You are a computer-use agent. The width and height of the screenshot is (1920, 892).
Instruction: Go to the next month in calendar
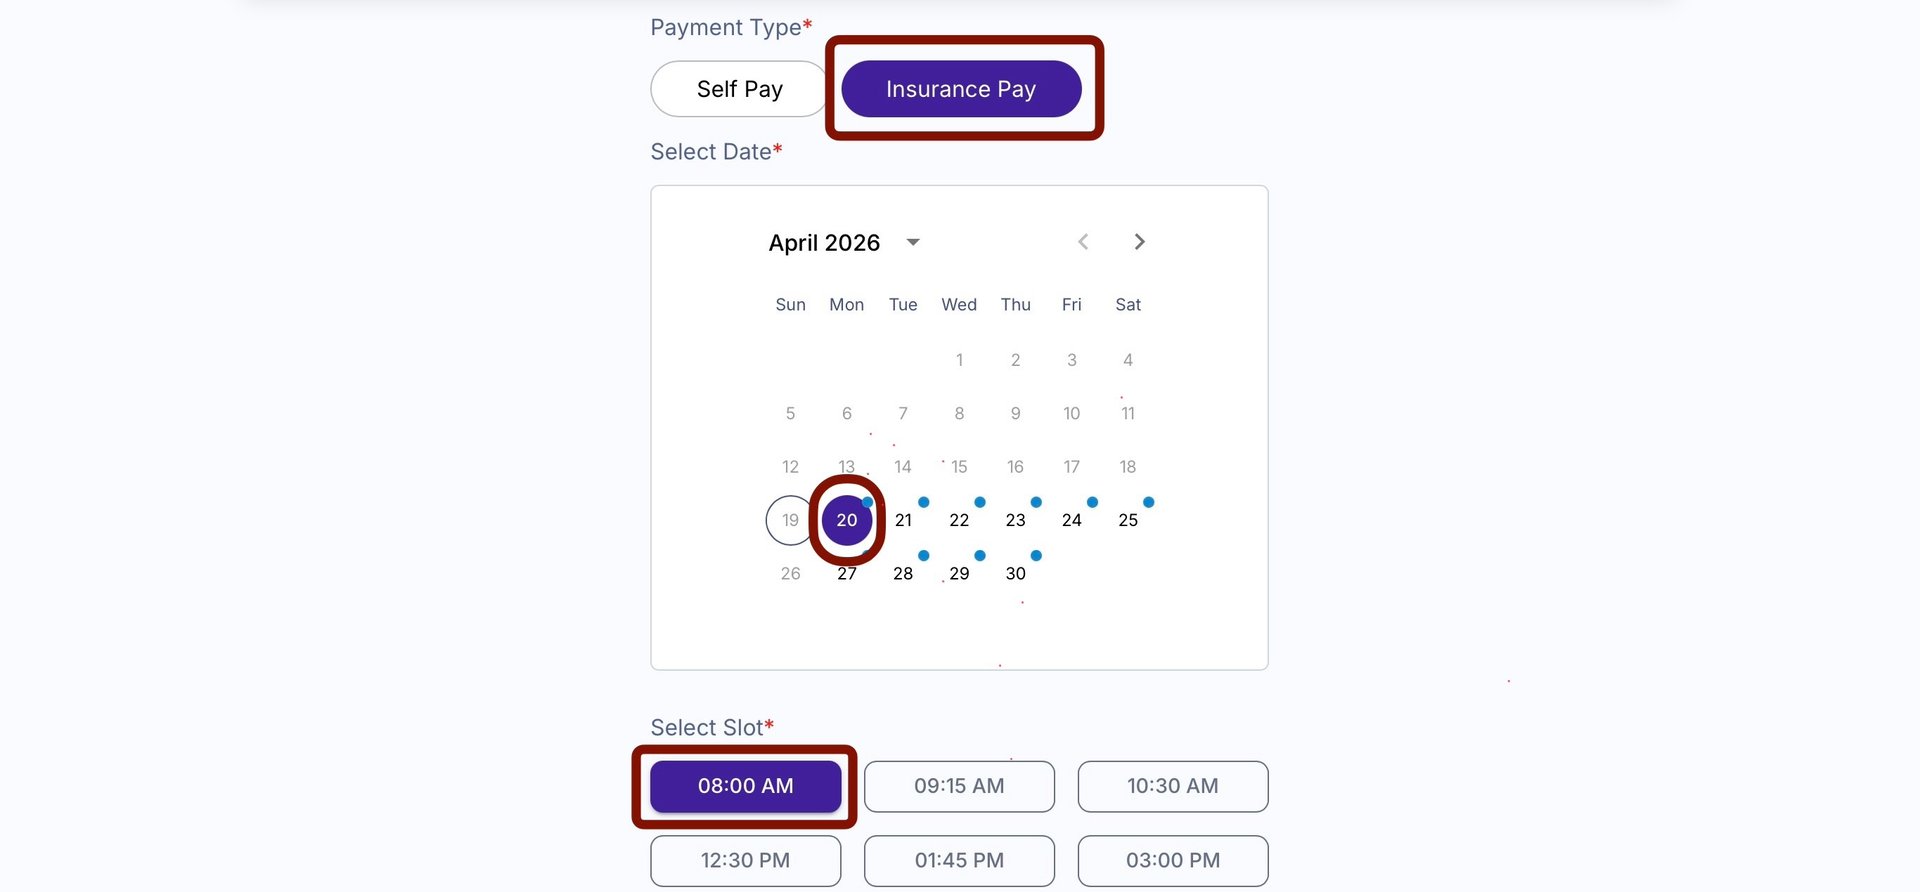(1139, 242)
